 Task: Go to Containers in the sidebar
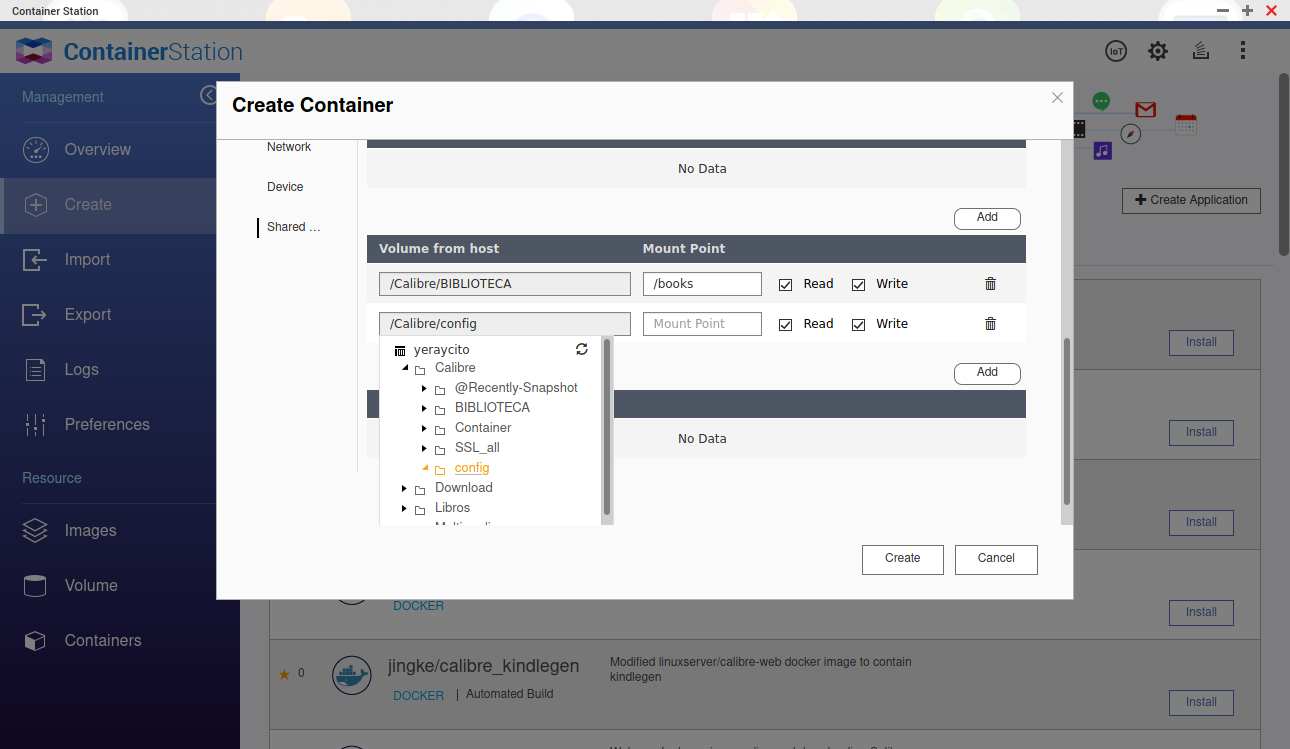click(x=102, y=640)
